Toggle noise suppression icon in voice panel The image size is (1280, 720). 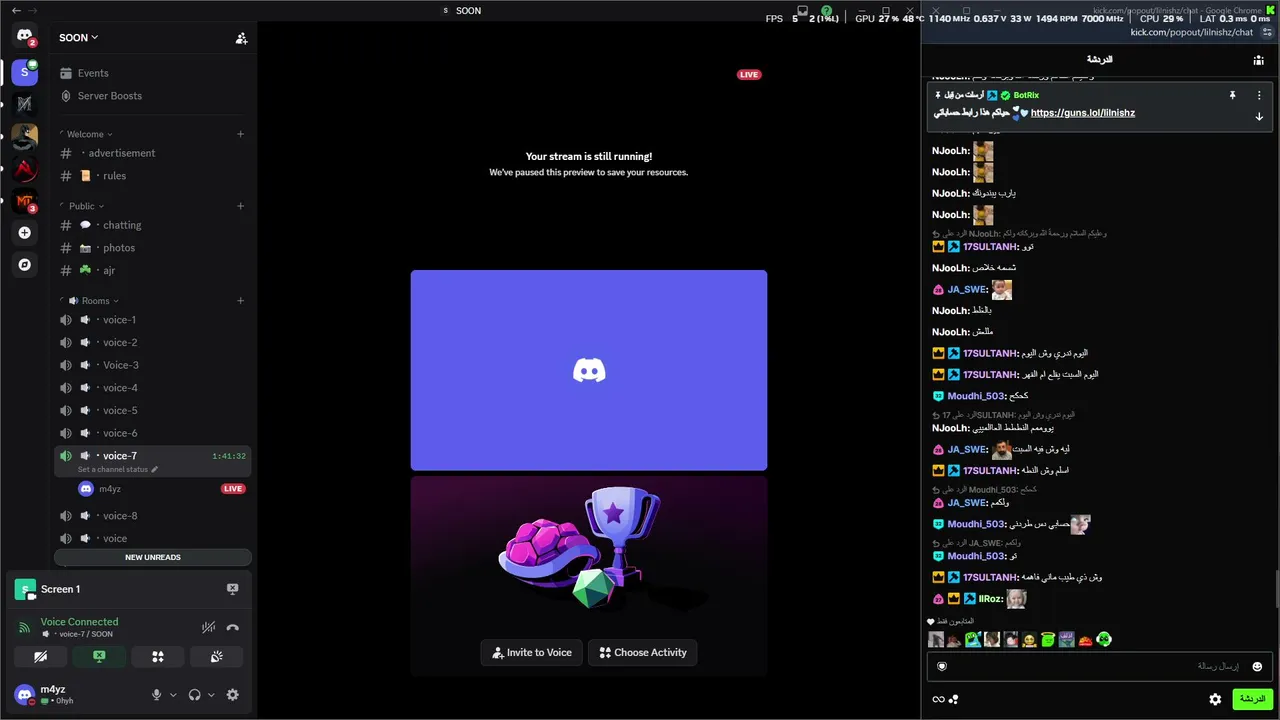coord(208,628)
